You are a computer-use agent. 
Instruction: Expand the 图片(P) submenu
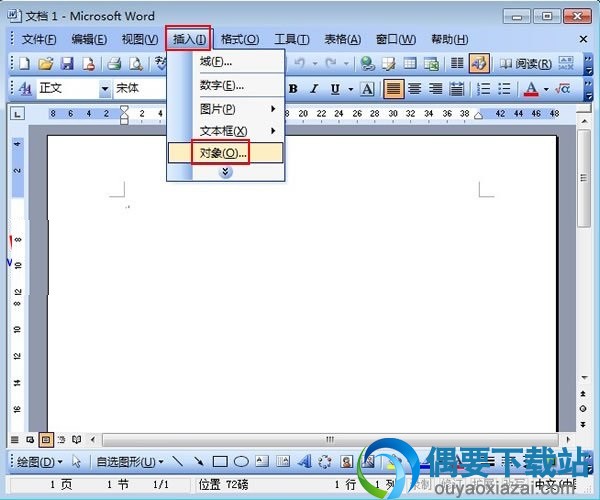[x=226, y=109]
